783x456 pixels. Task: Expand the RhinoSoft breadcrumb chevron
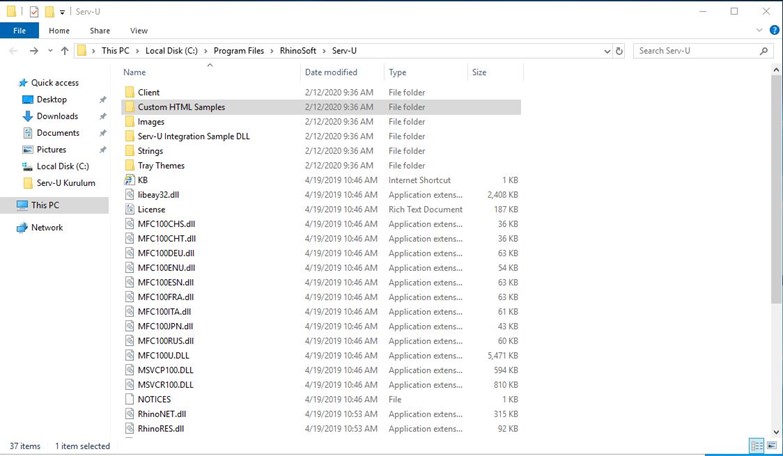point(324,51)
